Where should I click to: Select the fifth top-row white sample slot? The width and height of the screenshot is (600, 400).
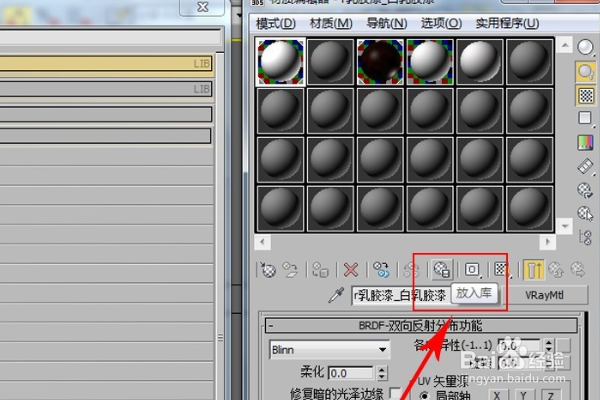pos(479,62)
